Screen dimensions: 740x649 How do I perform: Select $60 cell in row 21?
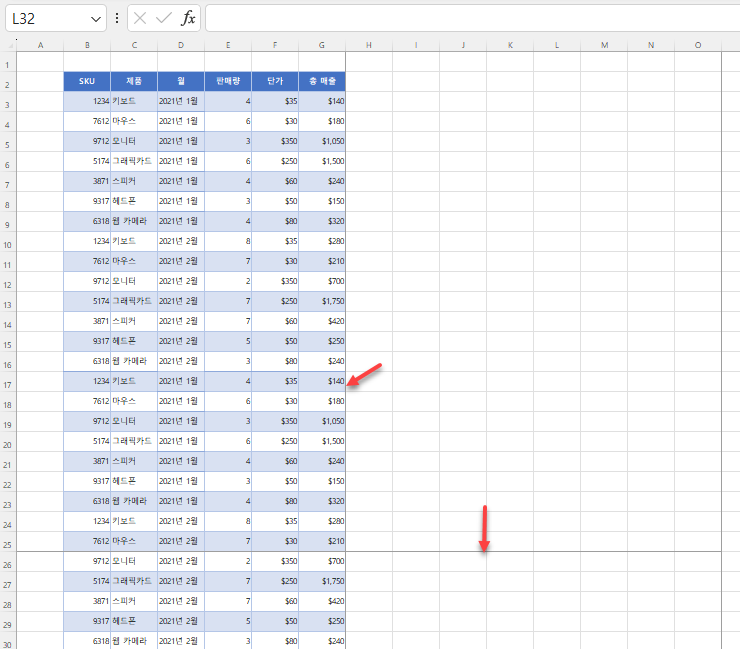(275, 461)
